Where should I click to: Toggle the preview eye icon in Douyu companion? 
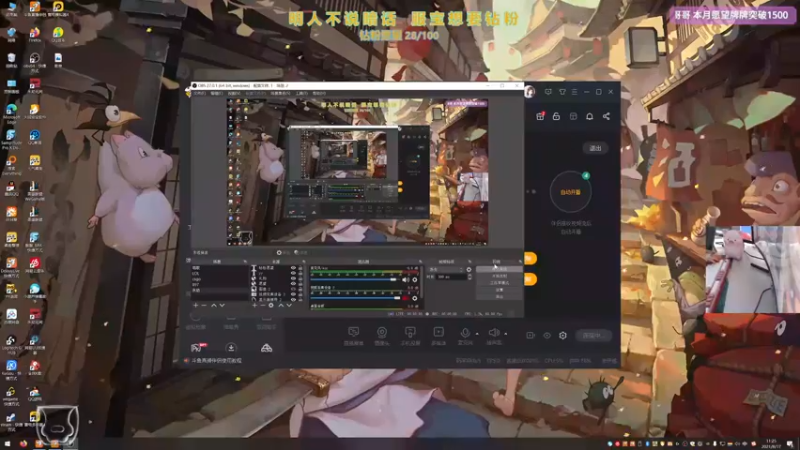click(547, 335)
